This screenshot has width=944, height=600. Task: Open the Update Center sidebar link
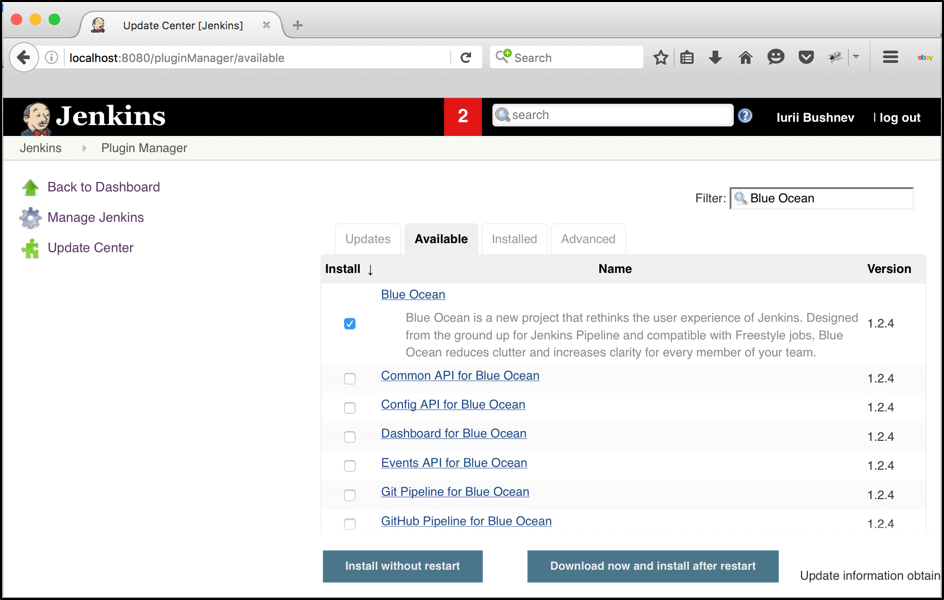click(90, 248)
